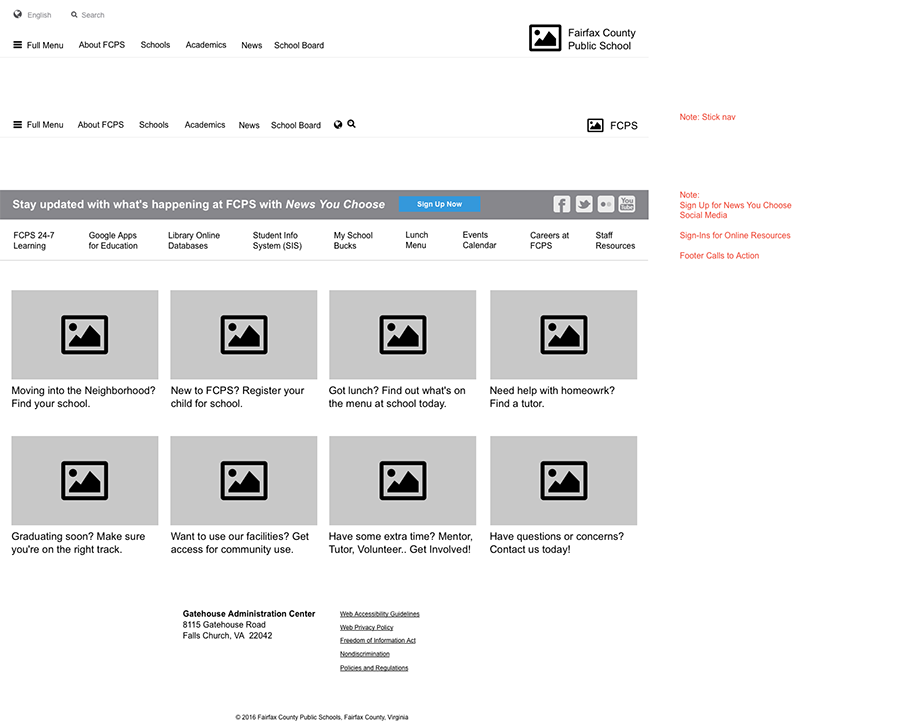The width and height of the screenshot is (900, 721).
Task: Open Events Calendar link
Action: click(x=479, y=240)
